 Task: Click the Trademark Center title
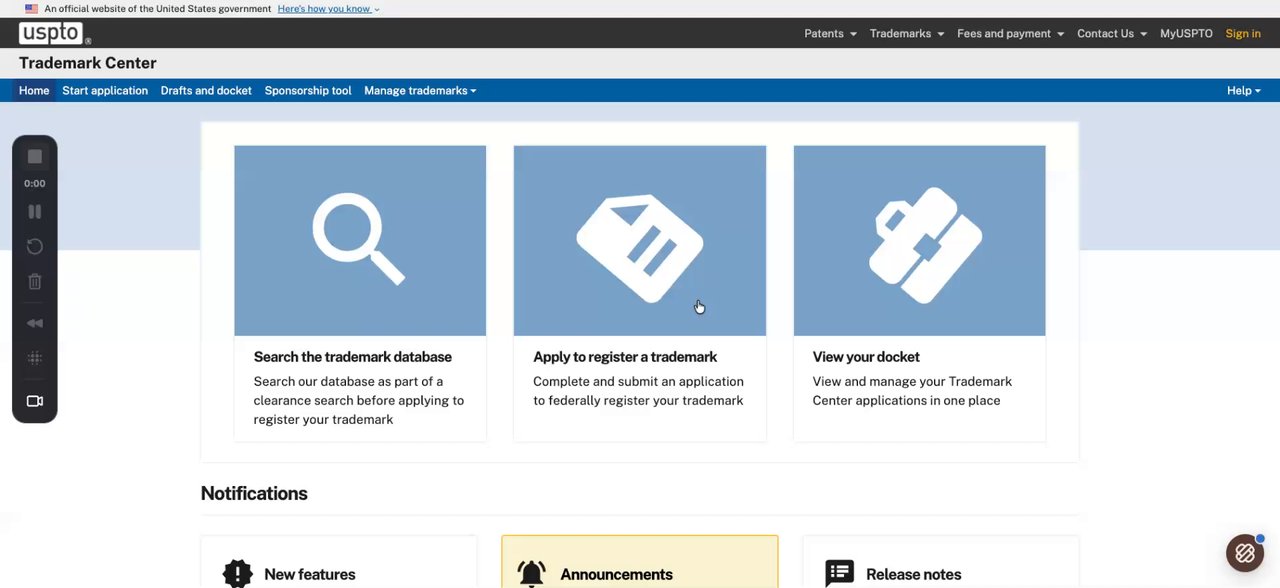point(88,63)
